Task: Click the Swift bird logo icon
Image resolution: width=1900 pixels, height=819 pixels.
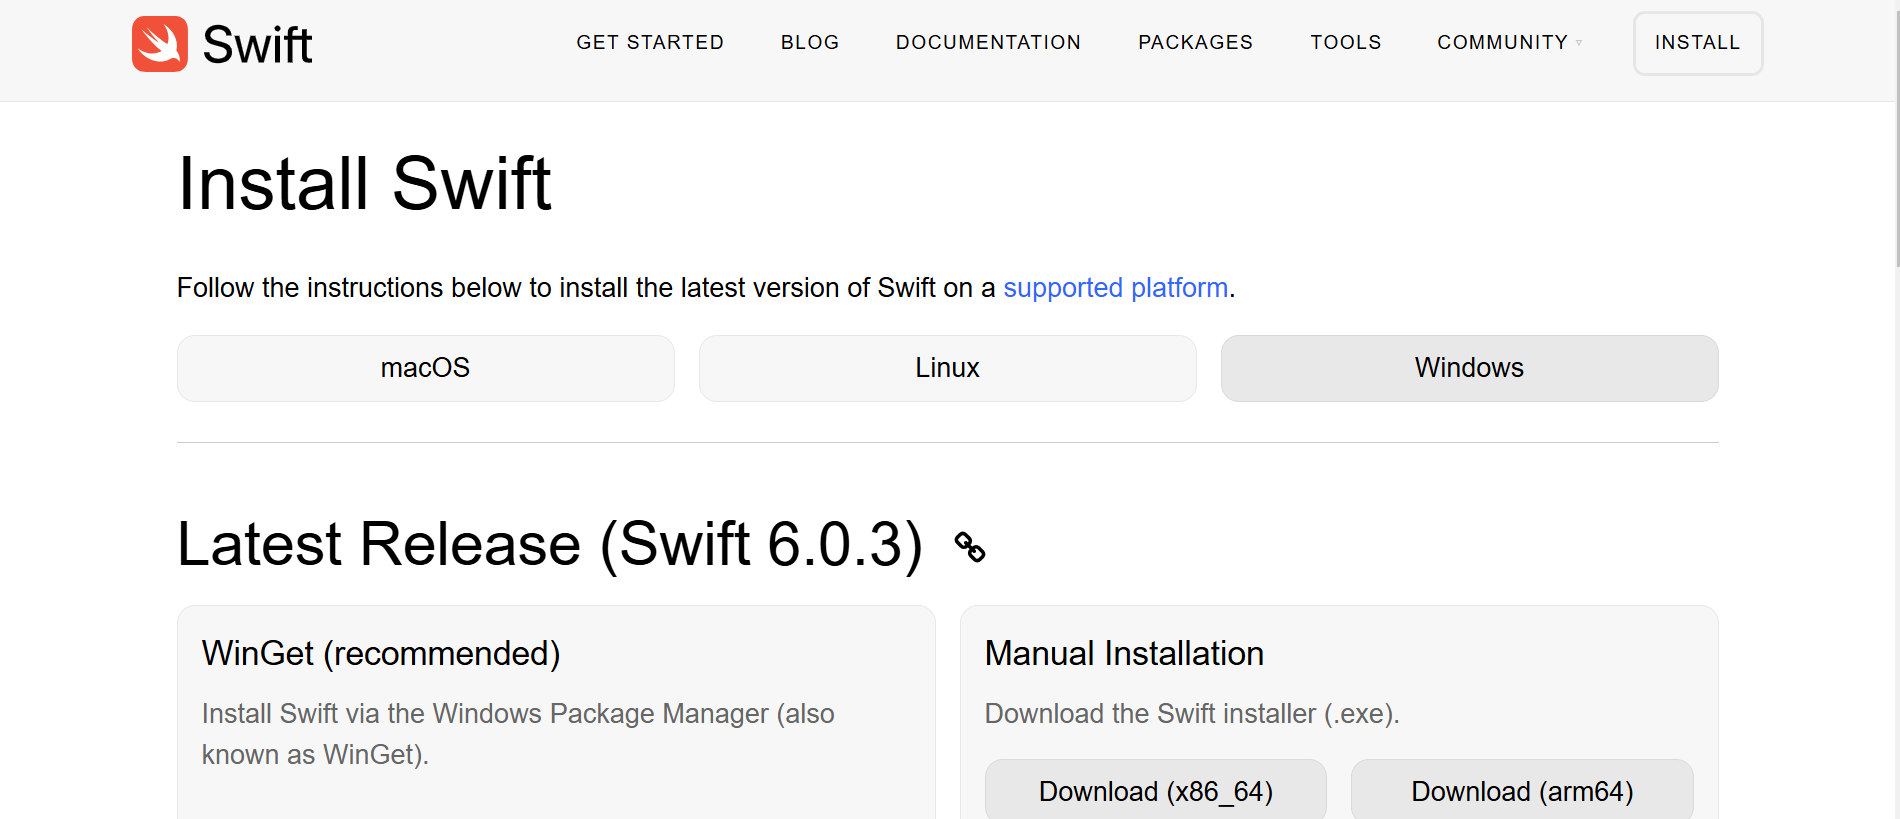Action: click(x=160, y=44)
